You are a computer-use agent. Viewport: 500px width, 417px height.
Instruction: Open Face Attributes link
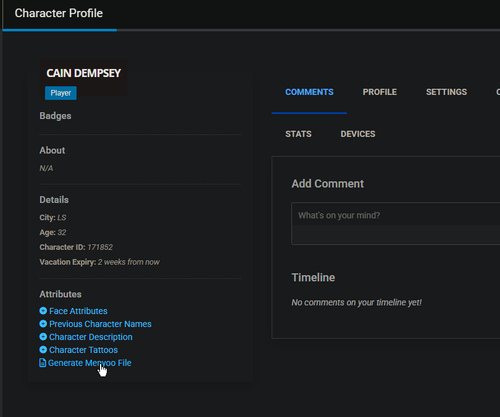click(x=78, y=311)
